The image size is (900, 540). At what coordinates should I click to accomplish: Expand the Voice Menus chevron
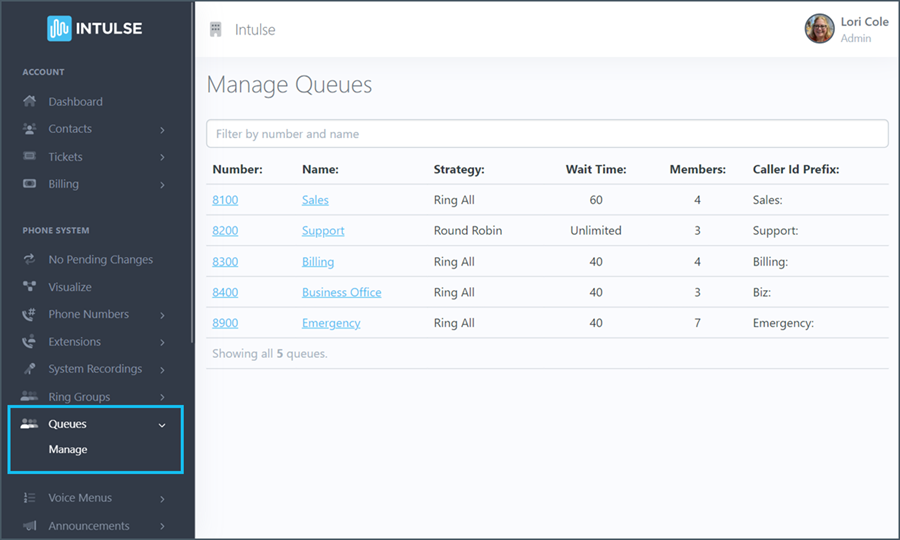click(x=162, y=499)
